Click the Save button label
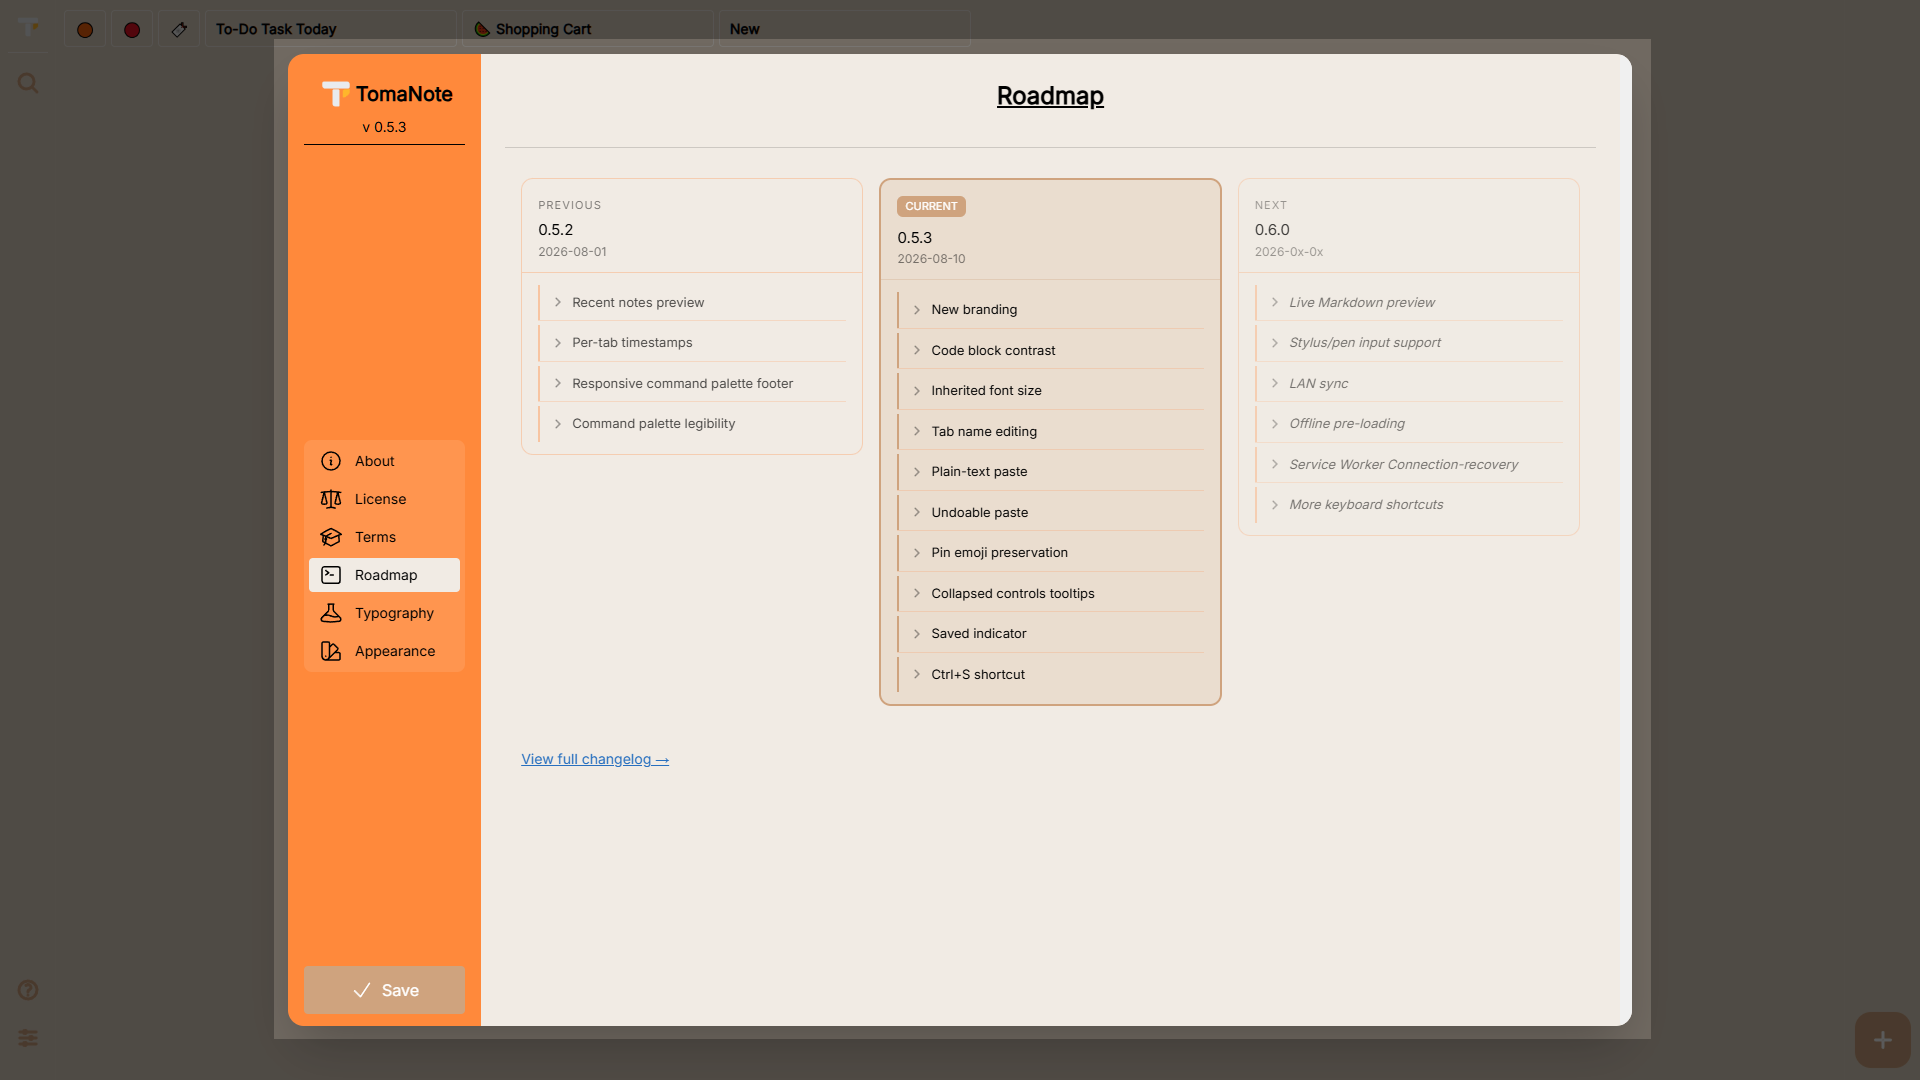The image size is (1920, 1080). click(400, 990)
